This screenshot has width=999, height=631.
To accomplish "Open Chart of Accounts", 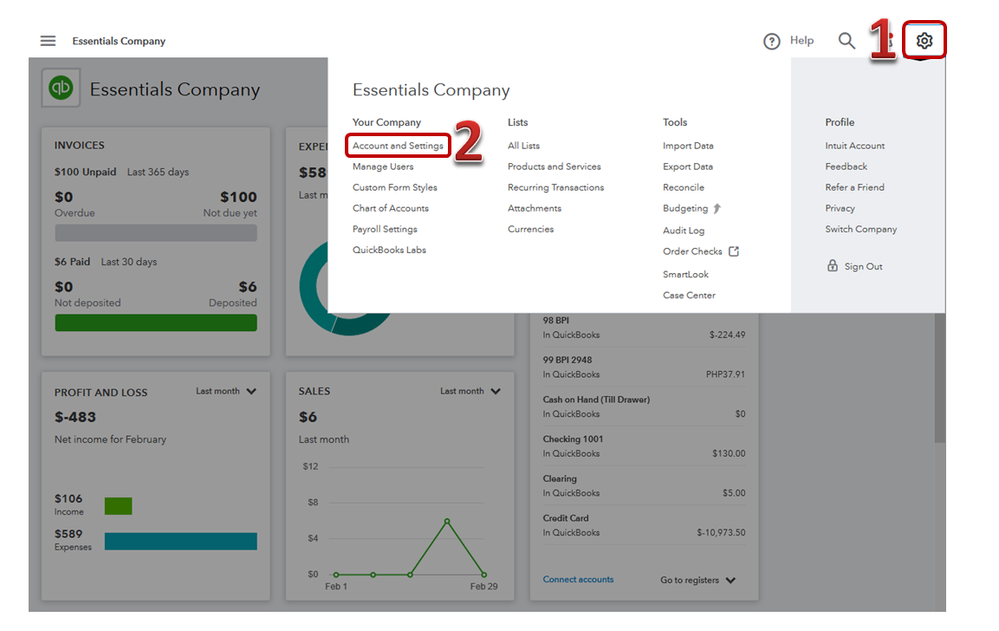I will point(391,208).
